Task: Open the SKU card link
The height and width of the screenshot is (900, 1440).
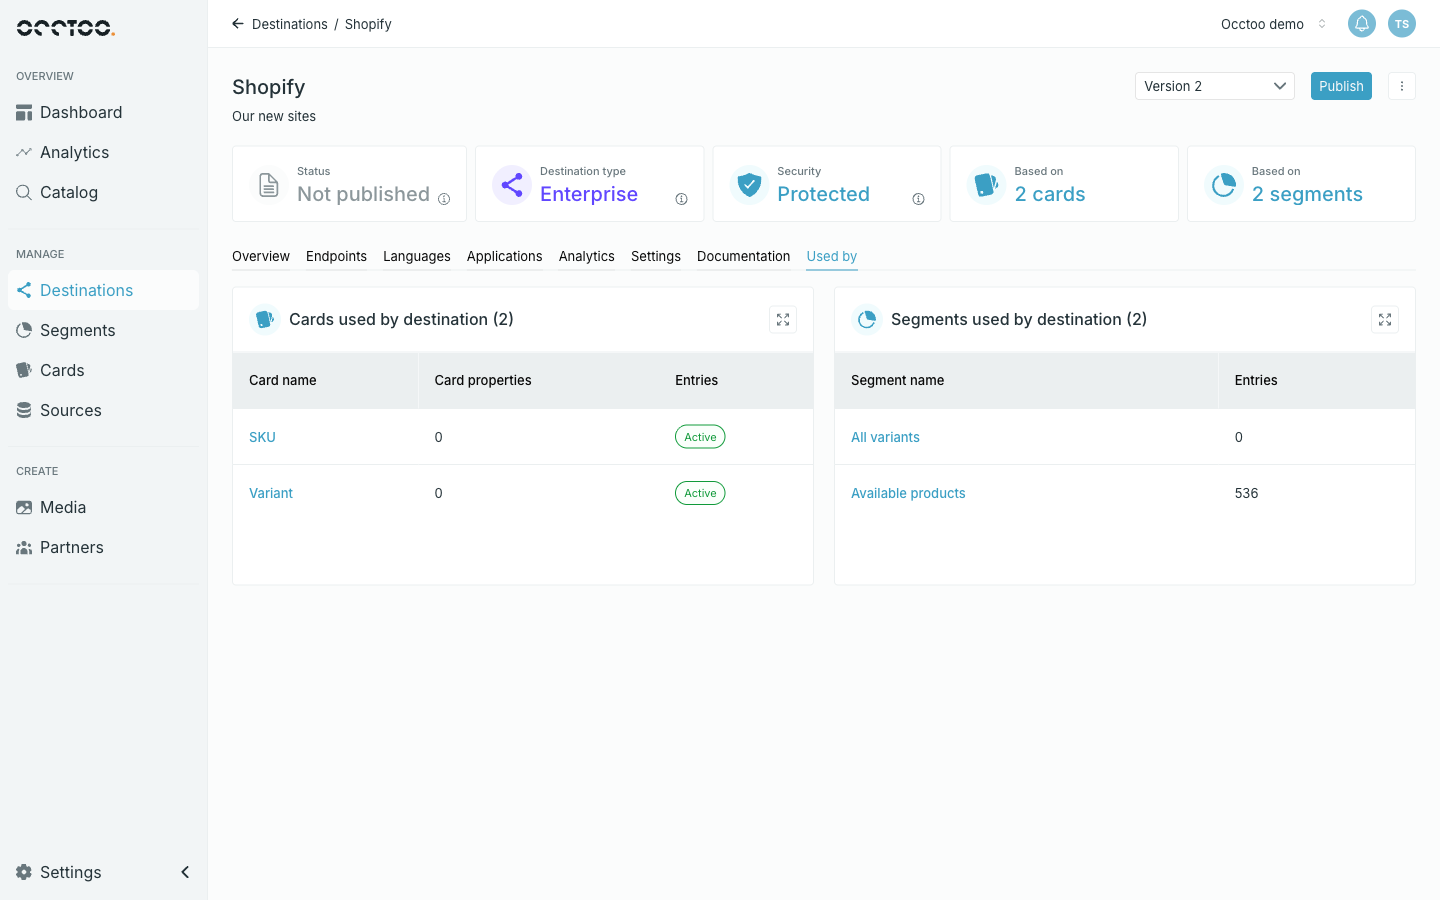Action: click(262, 437)
